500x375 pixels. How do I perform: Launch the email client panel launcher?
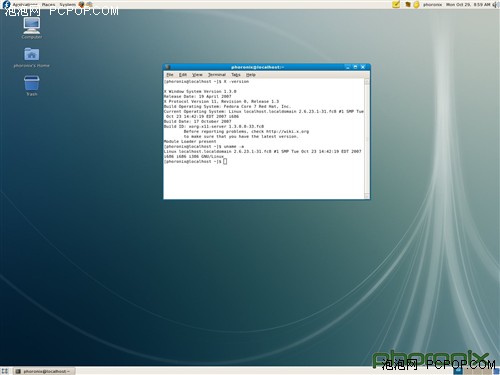coord(89,4)
